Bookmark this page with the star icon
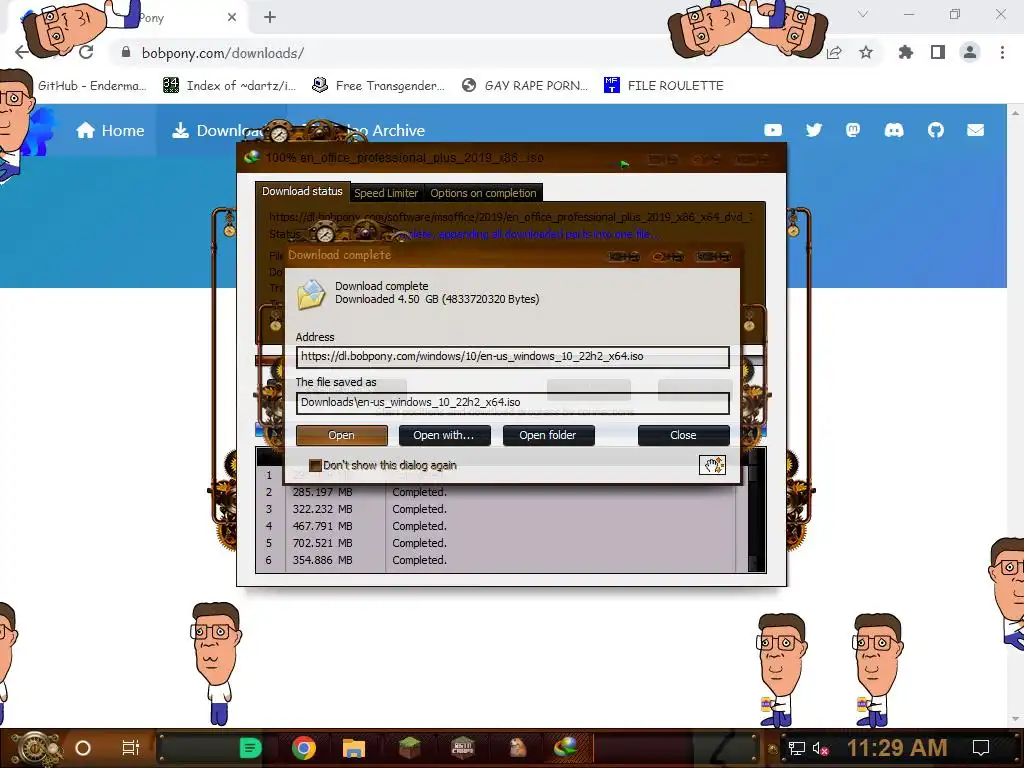The width and height of the screenshot is (1024, 768). tap(866, 53)
